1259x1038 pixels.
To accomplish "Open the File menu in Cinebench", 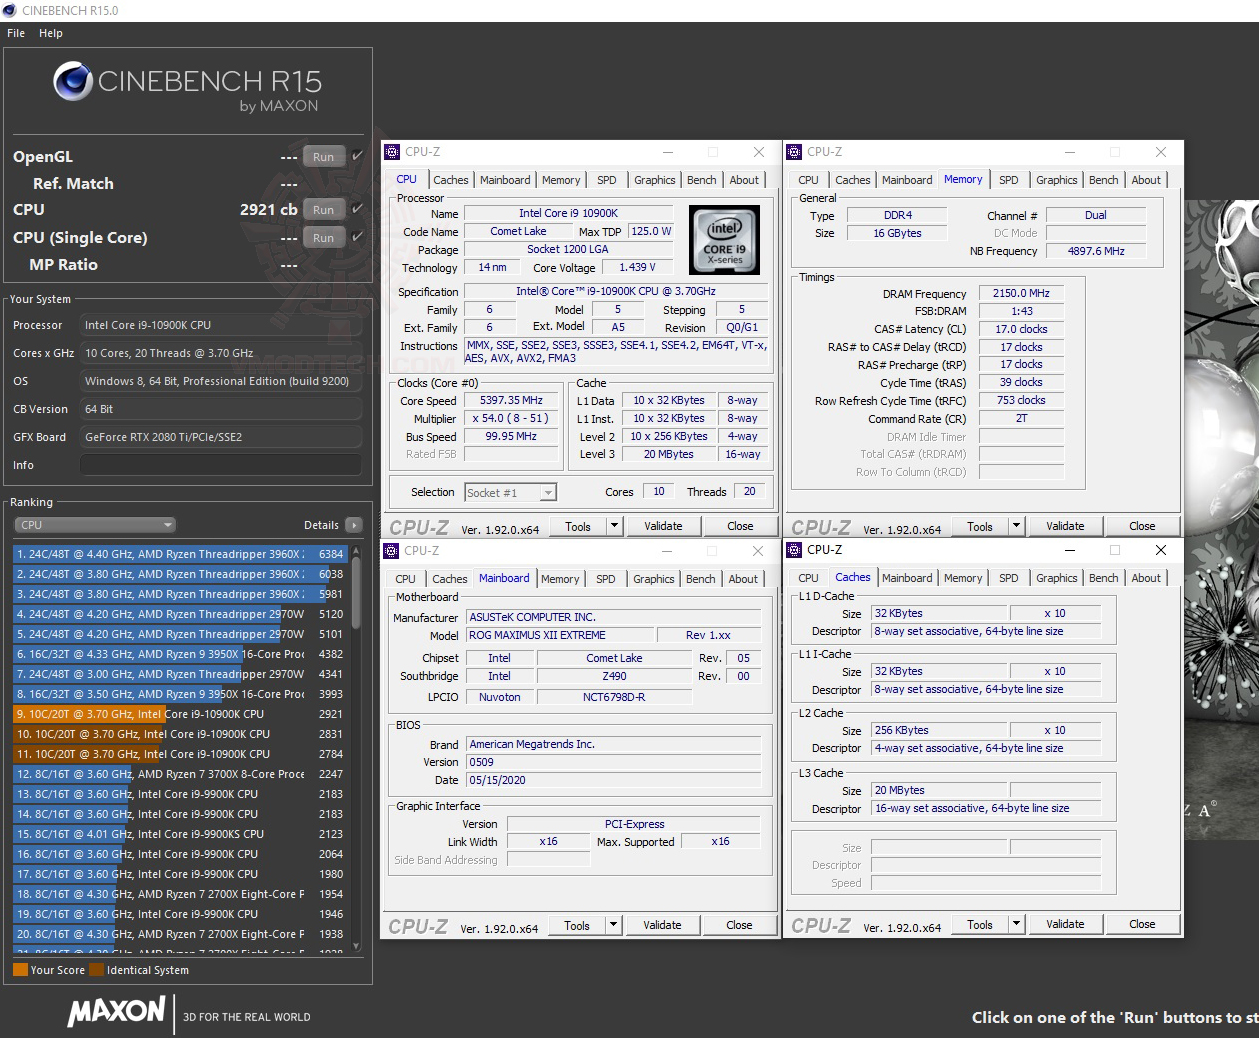I will click(15, 33).
